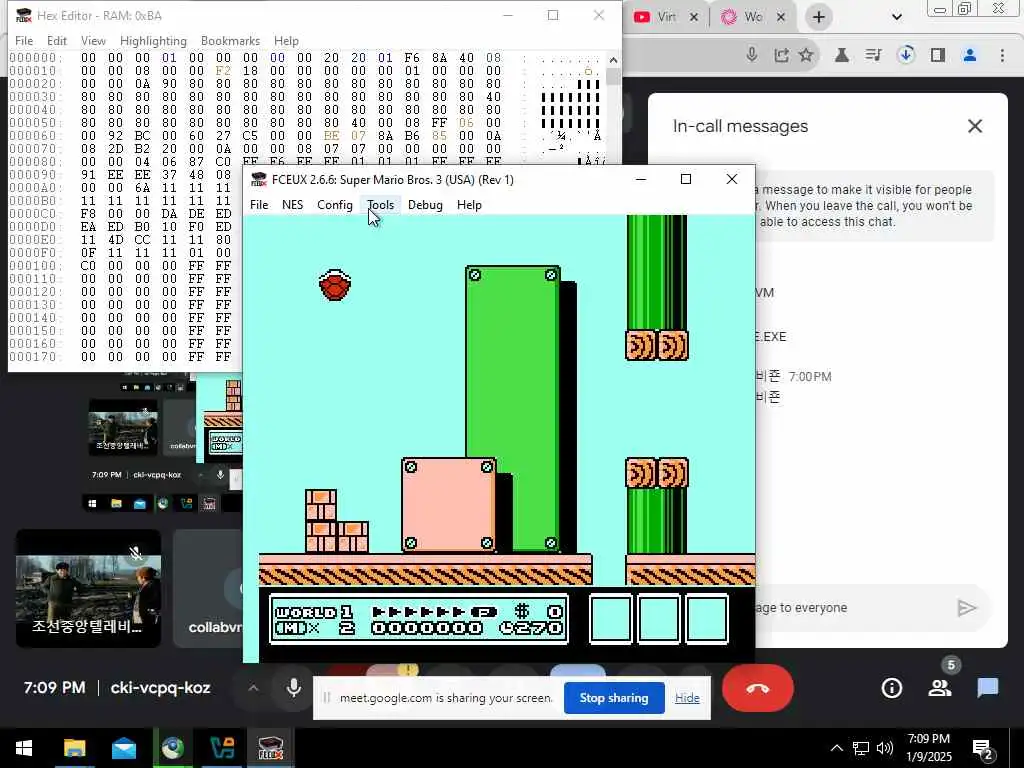This screenshot has height=768, width=1024.
Task: Open a new browser tab with plus
Action: (818, 17)
